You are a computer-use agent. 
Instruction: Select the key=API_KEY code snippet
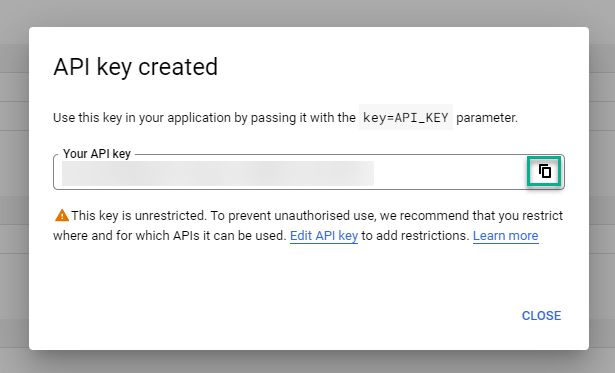tap(406, 117)
